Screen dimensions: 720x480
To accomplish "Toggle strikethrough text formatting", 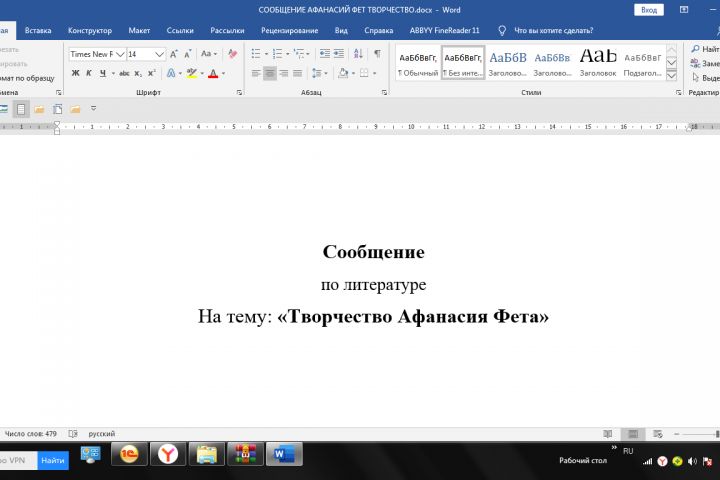I will 124,73.
